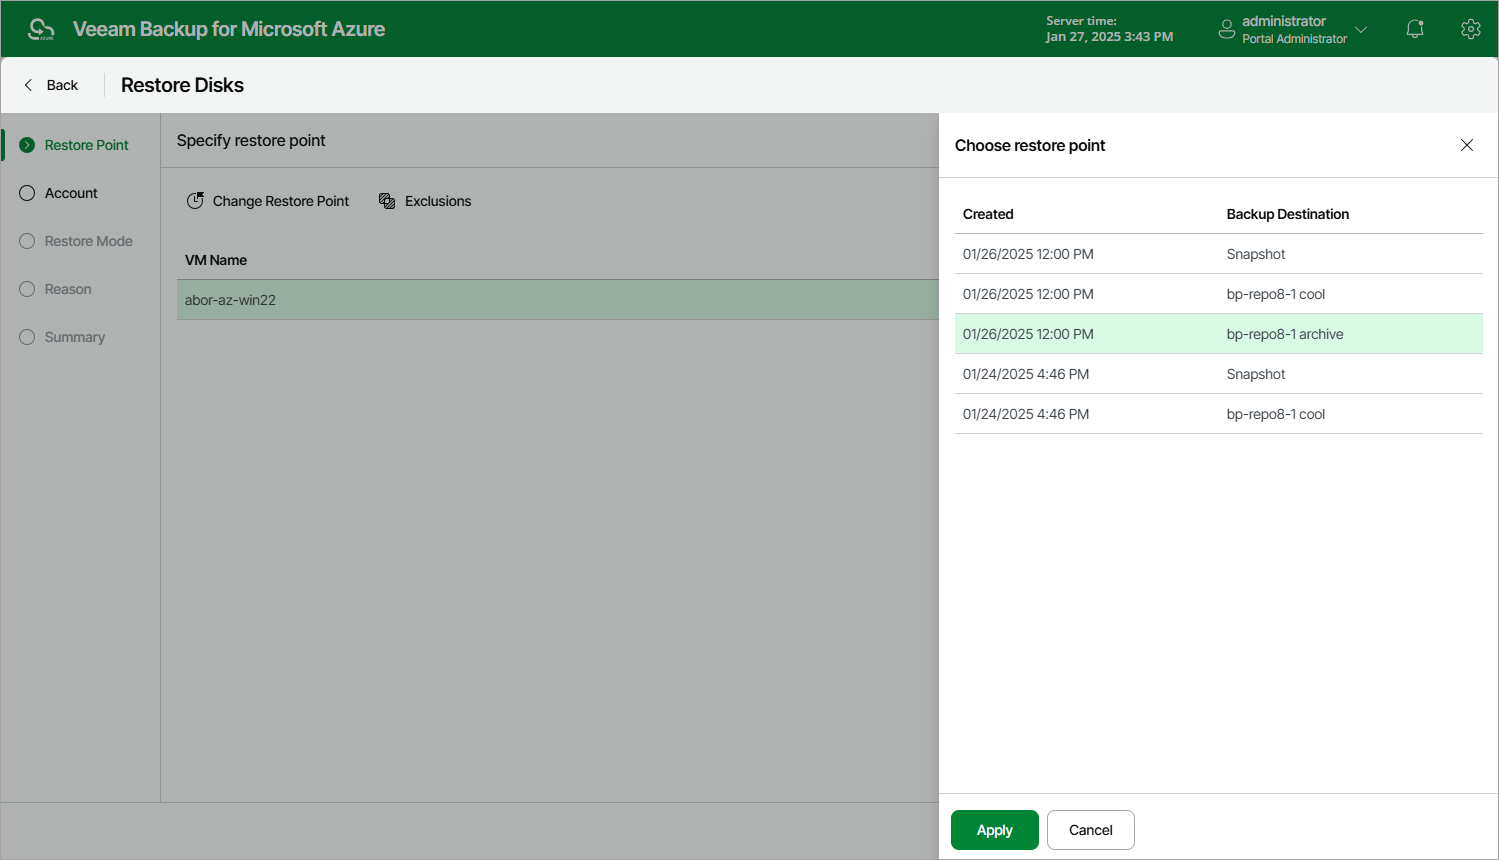This screenshot has height=860, width=1499.
Task: Click the Account step indicator circle
Action: tap(27, 193)
